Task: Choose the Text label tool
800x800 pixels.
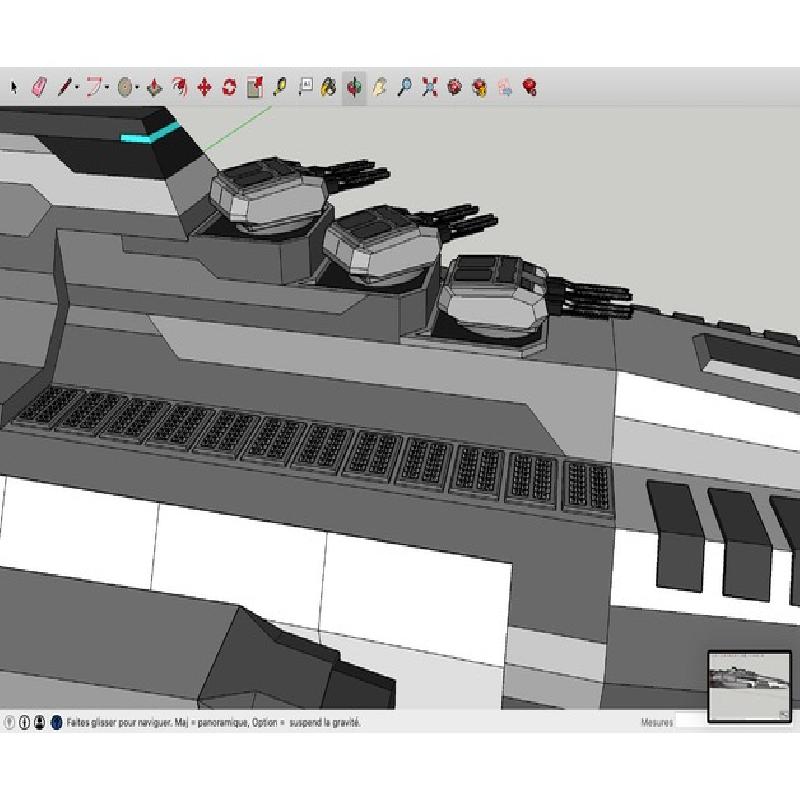Action: 305,87
